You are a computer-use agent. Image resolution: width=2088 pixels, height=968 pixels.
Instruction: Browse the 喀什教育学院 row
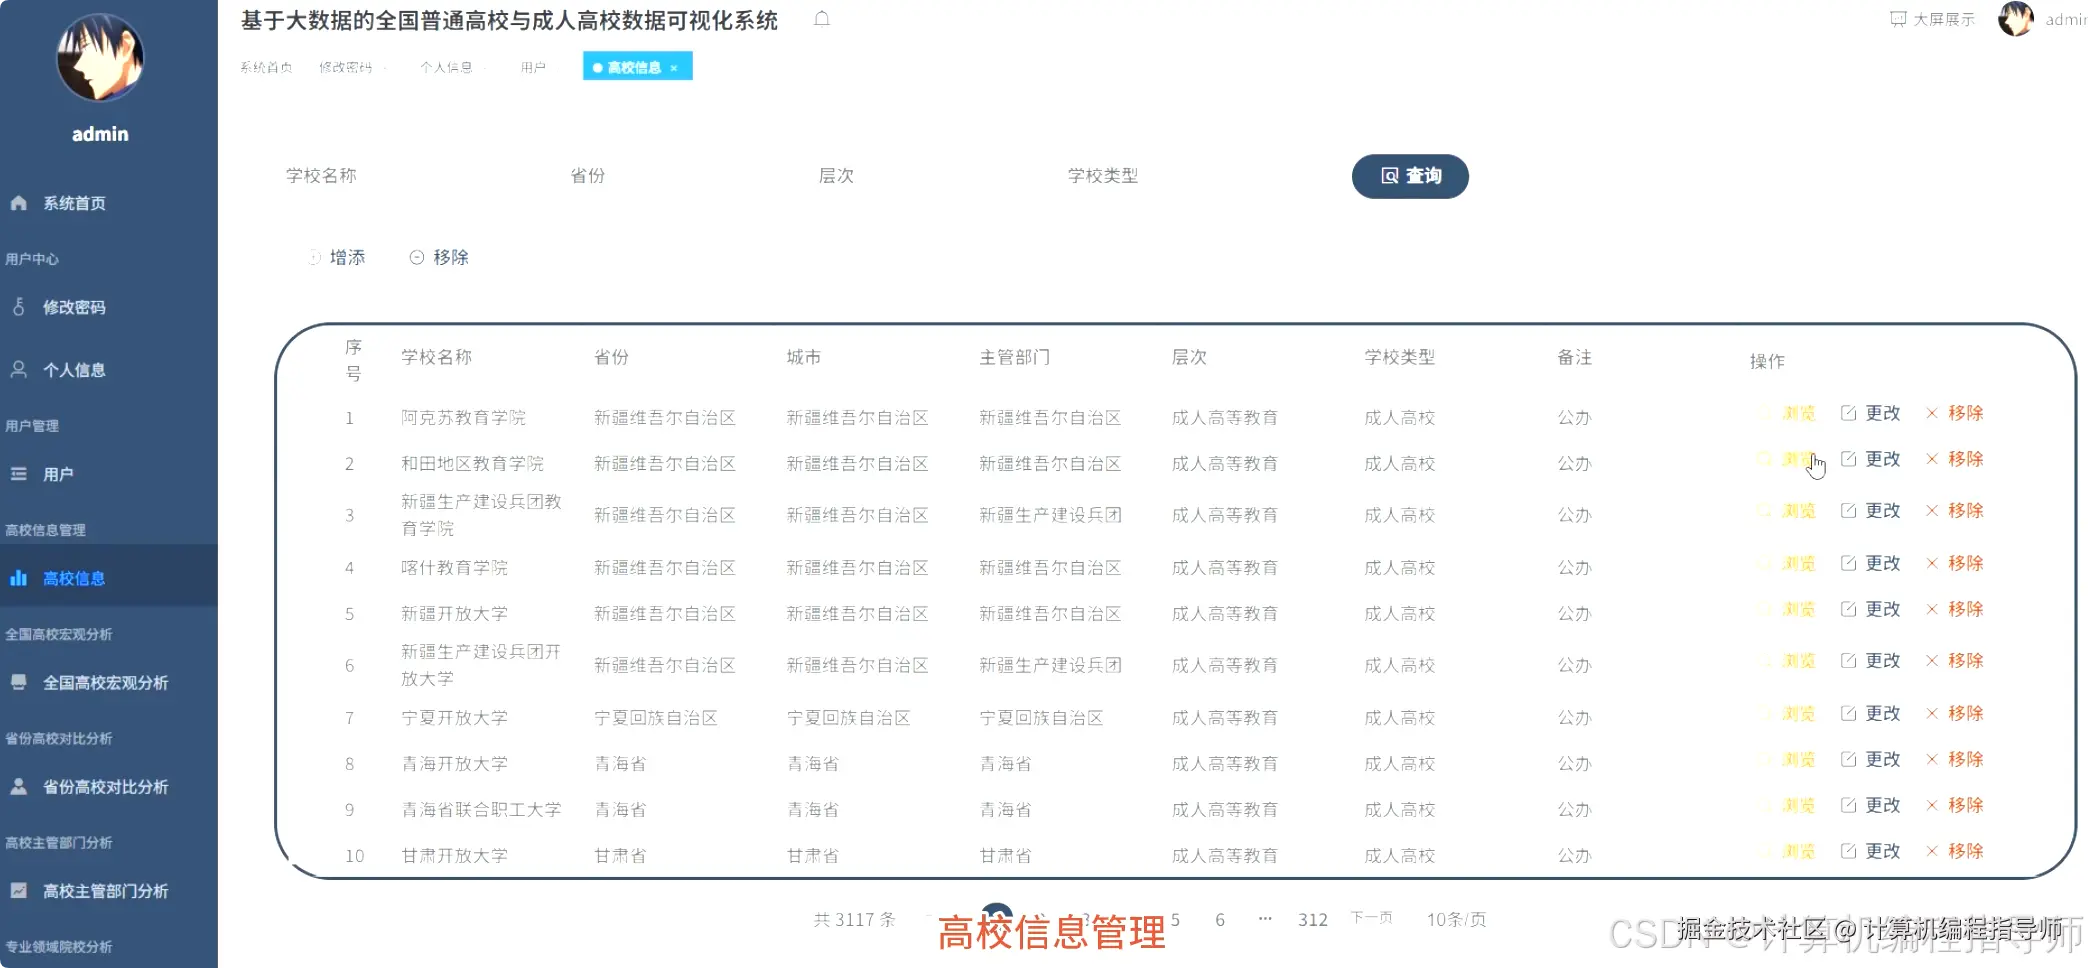point(1788,563)
